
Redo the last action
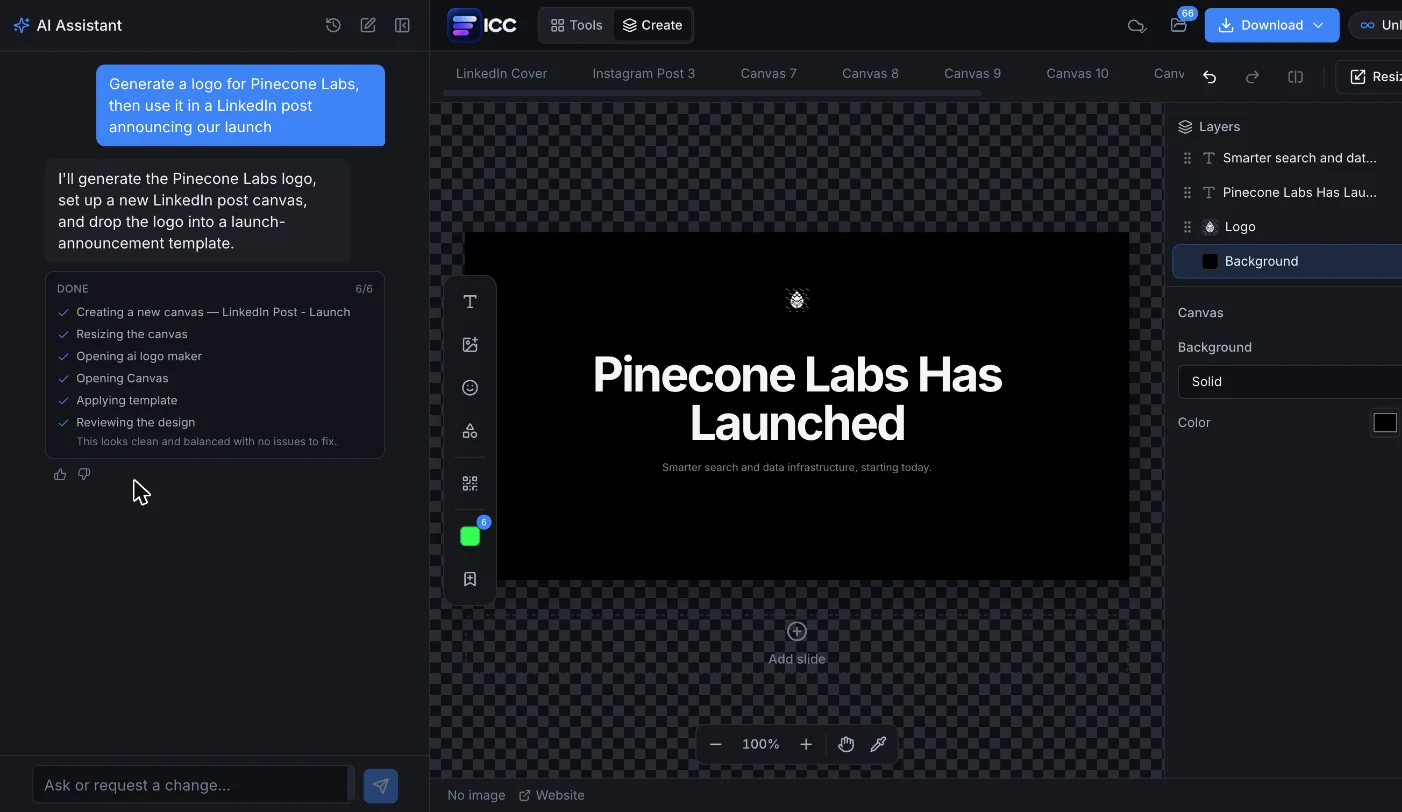[x=1252, y=77]
